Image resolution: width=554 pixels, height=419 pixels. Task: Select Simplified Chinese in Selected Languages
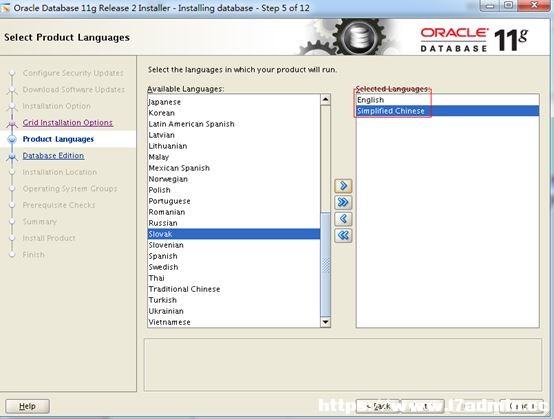[447, 111]
